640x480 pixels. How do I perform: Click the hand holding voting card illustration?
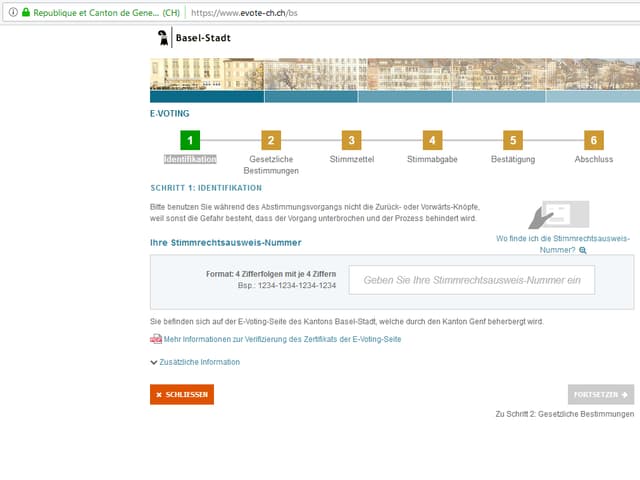point(559,215)
